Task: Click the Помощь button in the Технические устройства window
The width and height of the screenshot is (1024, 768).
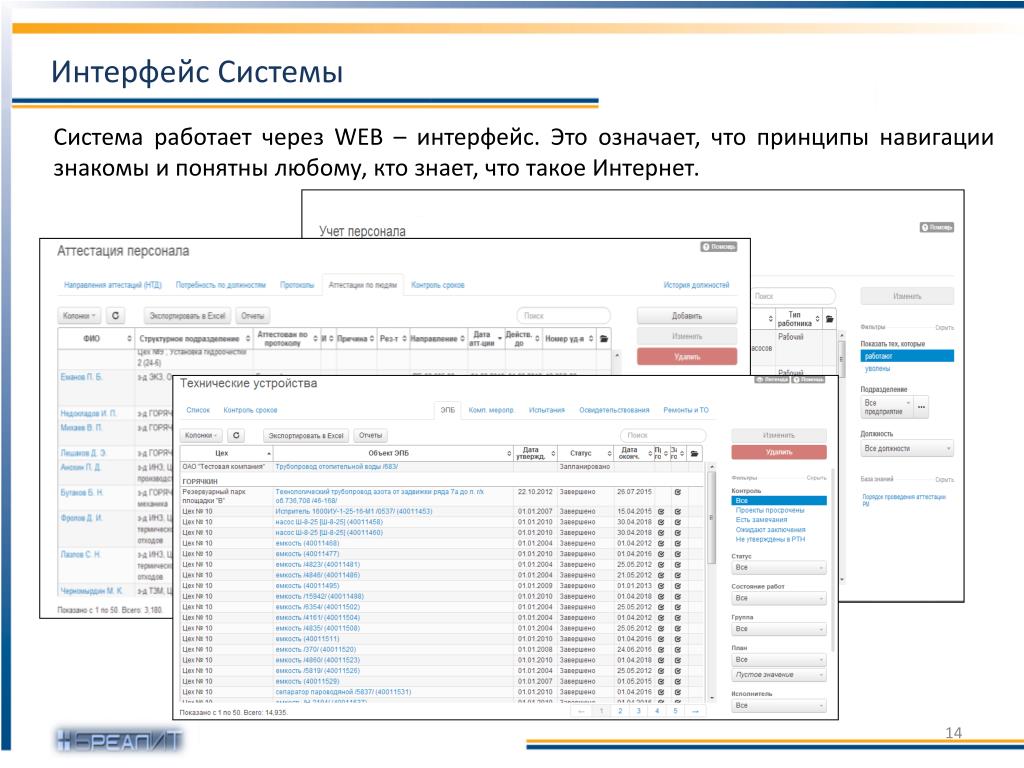Action: coord(809,379)
